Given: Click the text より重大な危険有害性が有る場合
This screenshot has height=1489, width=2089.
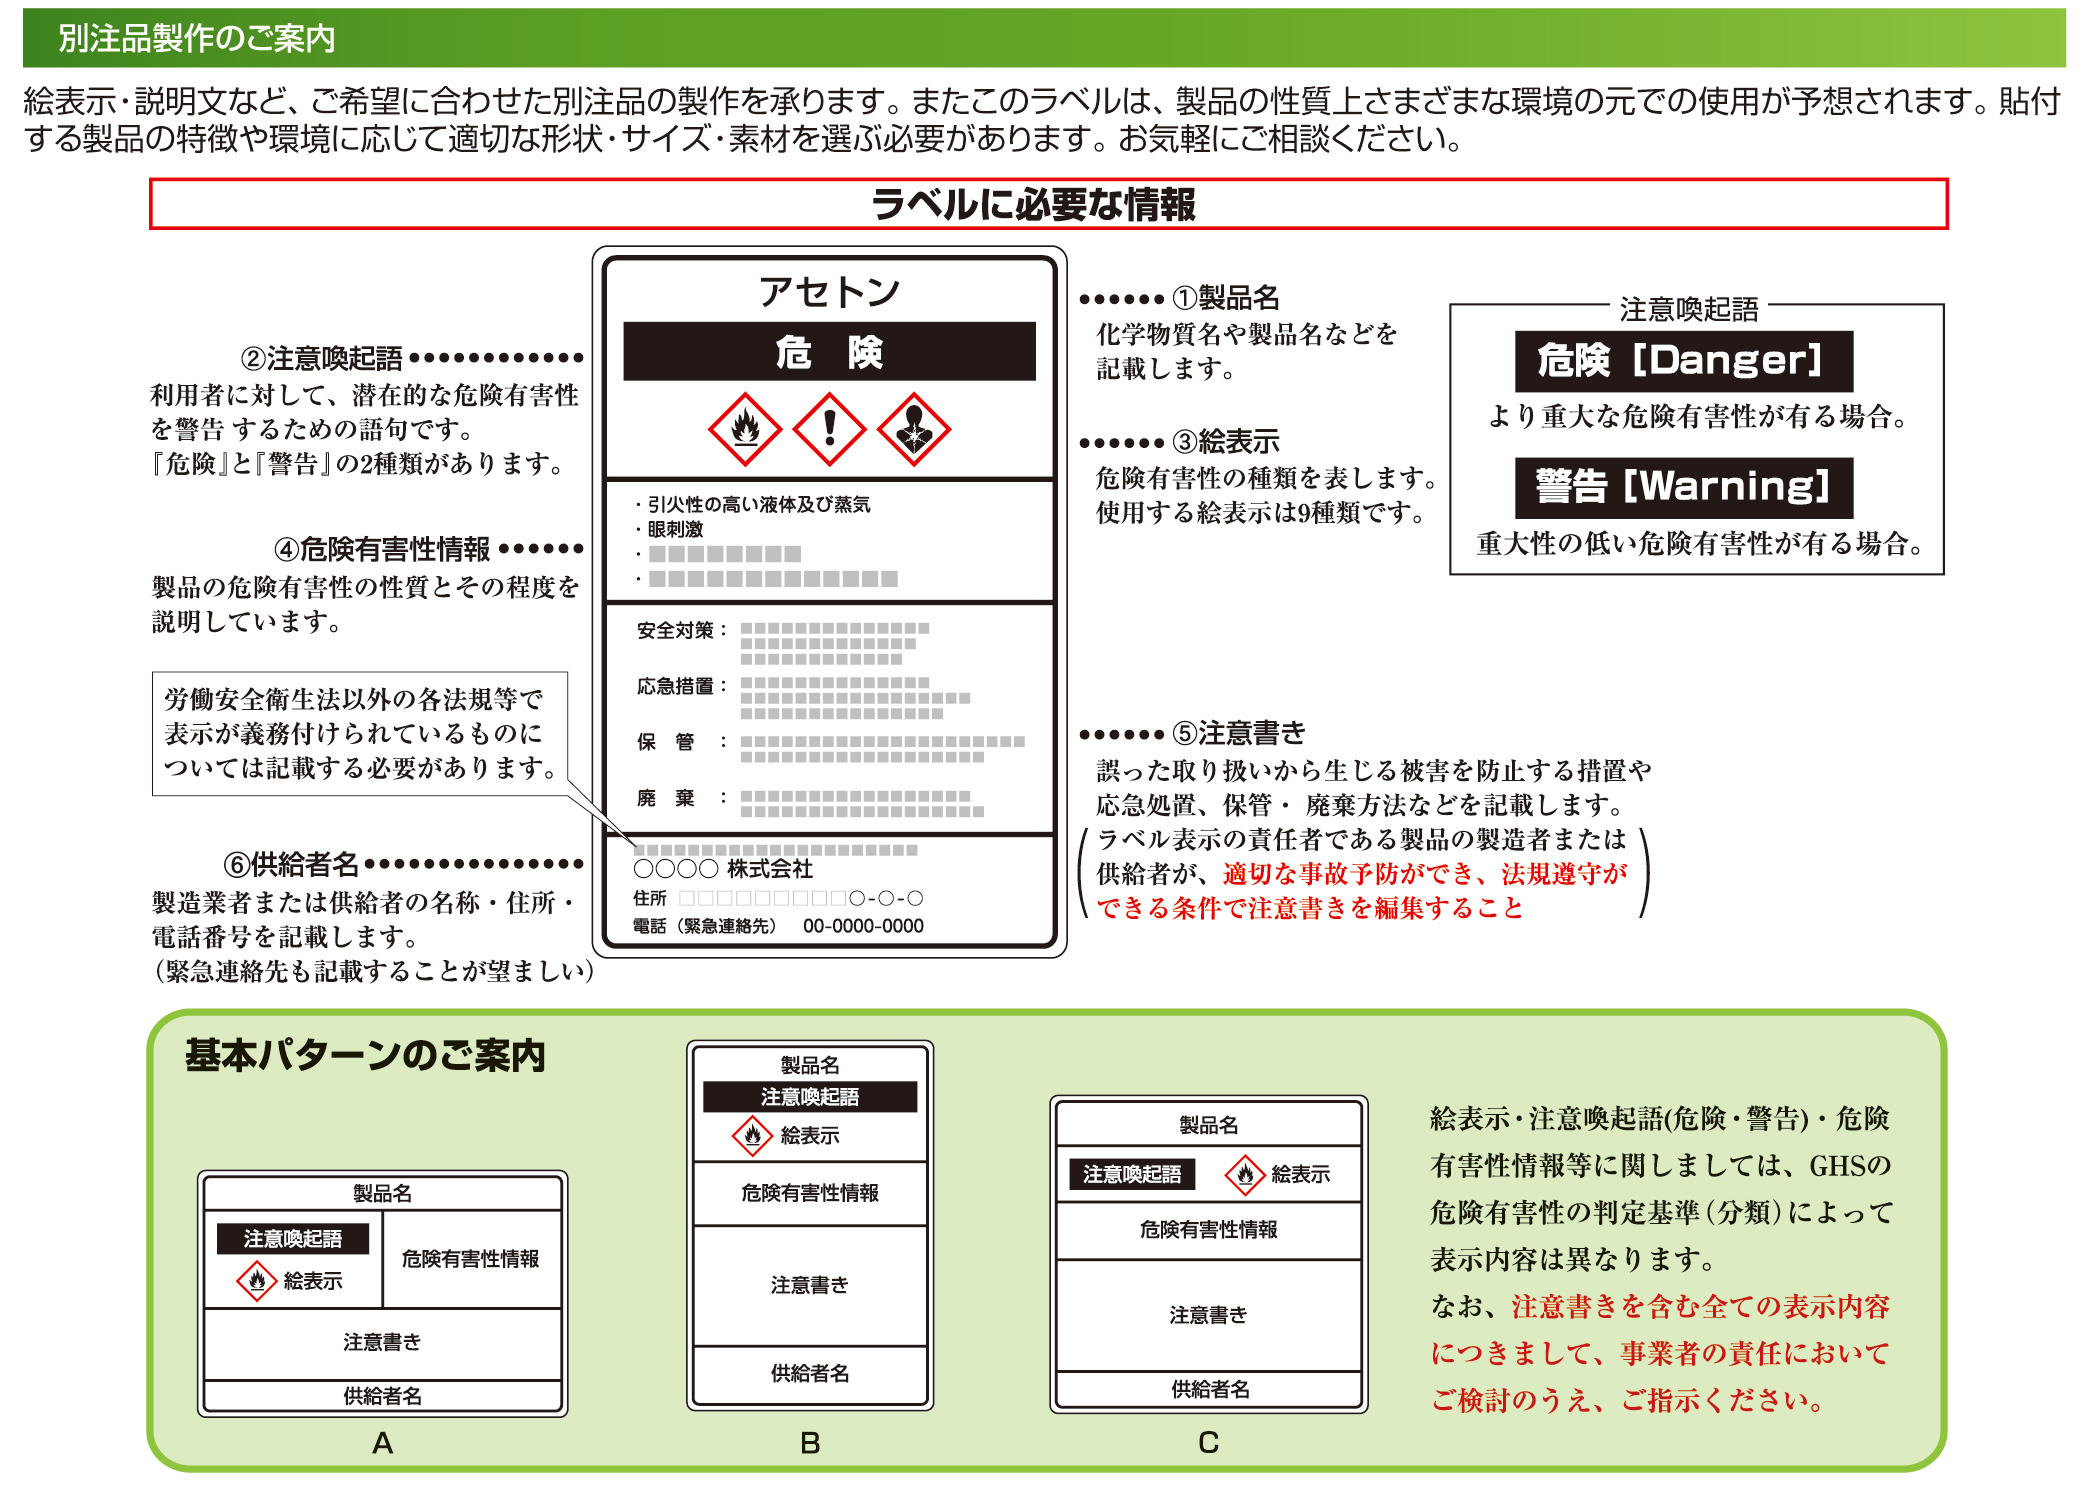Looking at the screenshot, I should point(1697,416).
